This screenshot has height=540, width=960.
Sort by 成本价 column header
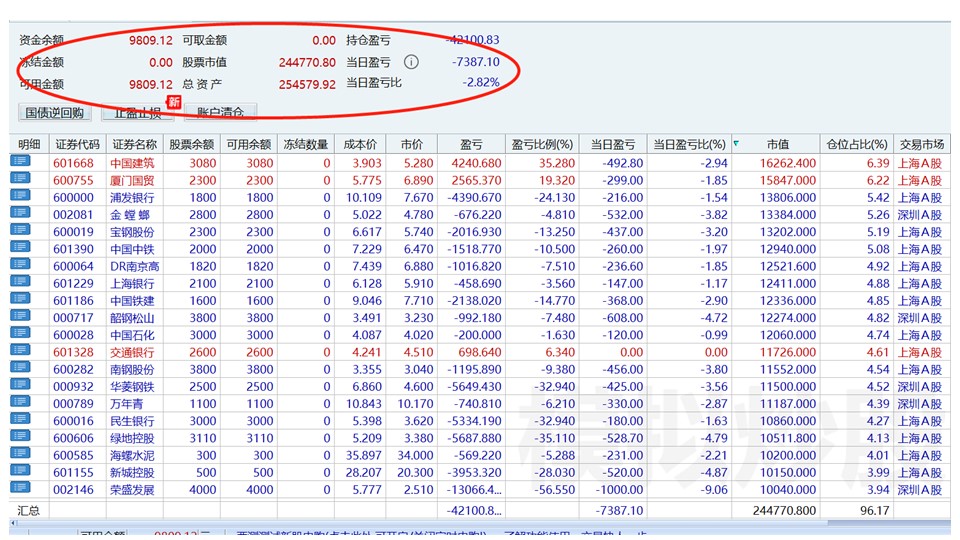coord(360,144)
